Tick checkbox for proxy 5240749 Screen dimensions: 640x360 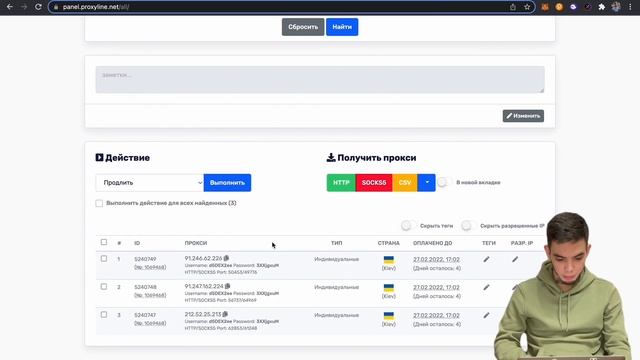pos(104,258)
